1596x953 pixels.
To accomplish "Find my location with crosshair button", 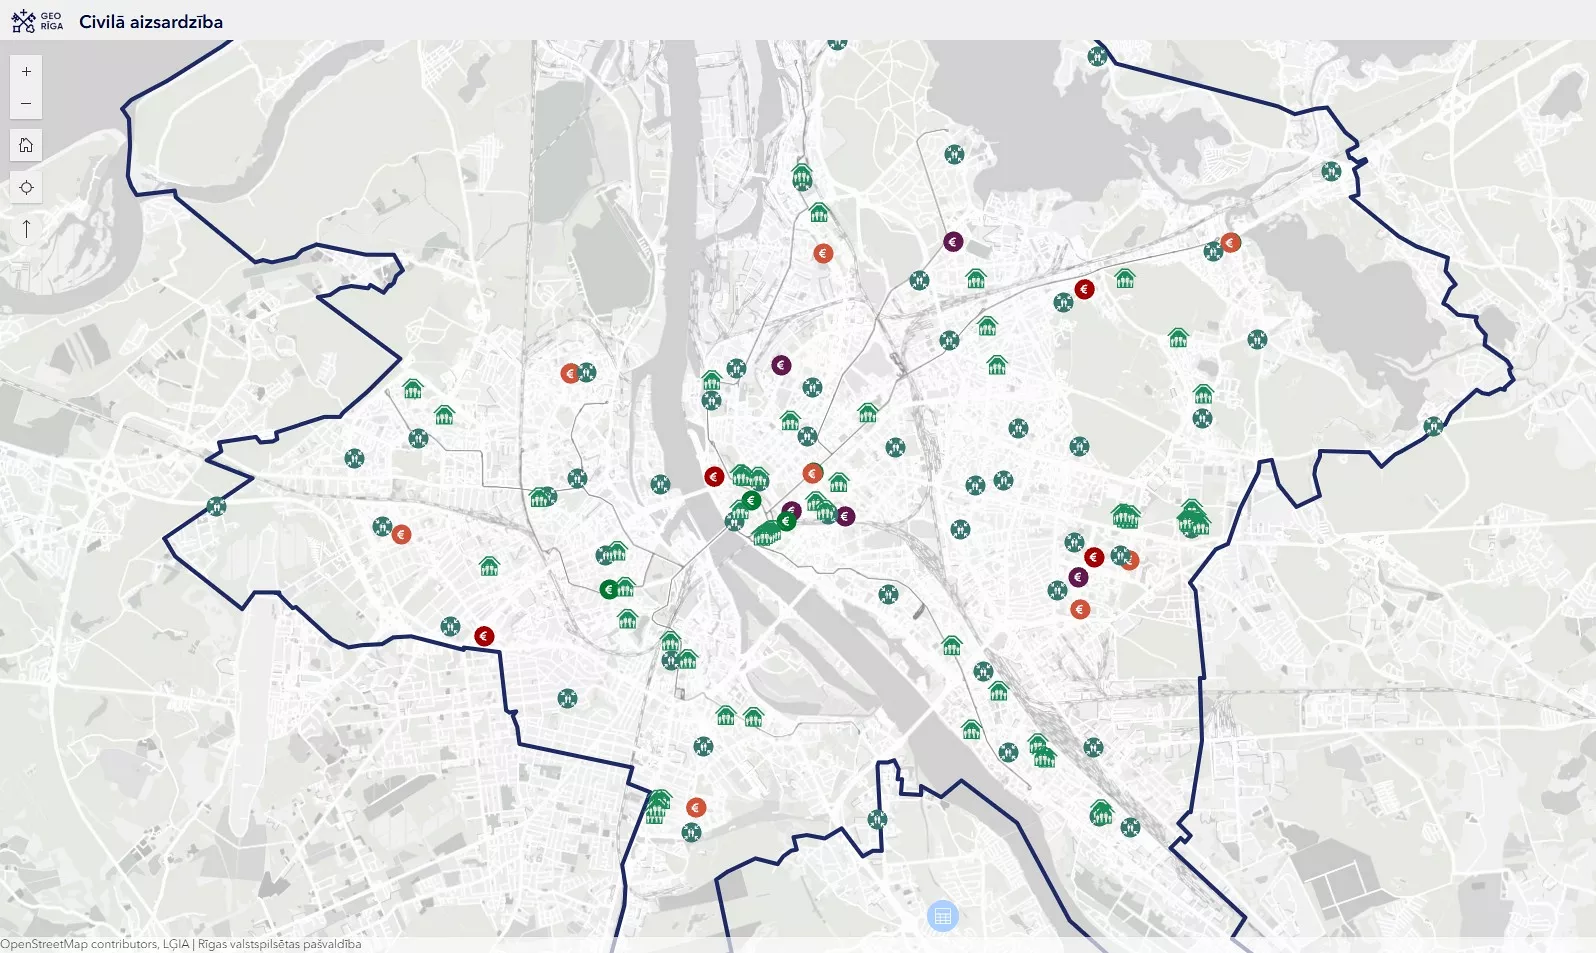I will pos(26,187).
